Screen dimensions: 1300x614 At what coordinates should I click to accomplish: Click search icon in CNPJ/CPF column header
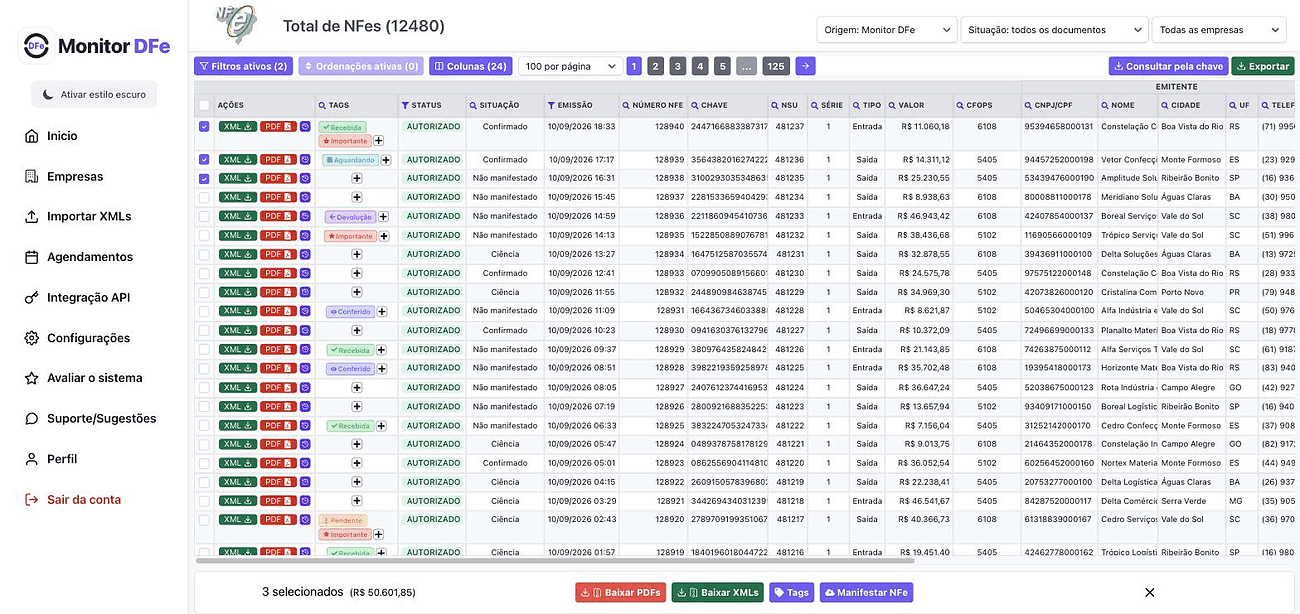point(1028,105)
